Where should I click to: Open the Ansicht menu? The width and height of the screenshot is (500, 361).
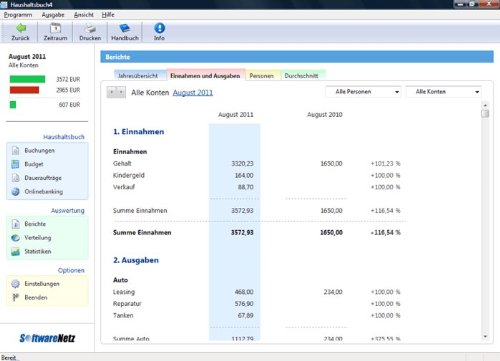[84, 15]
